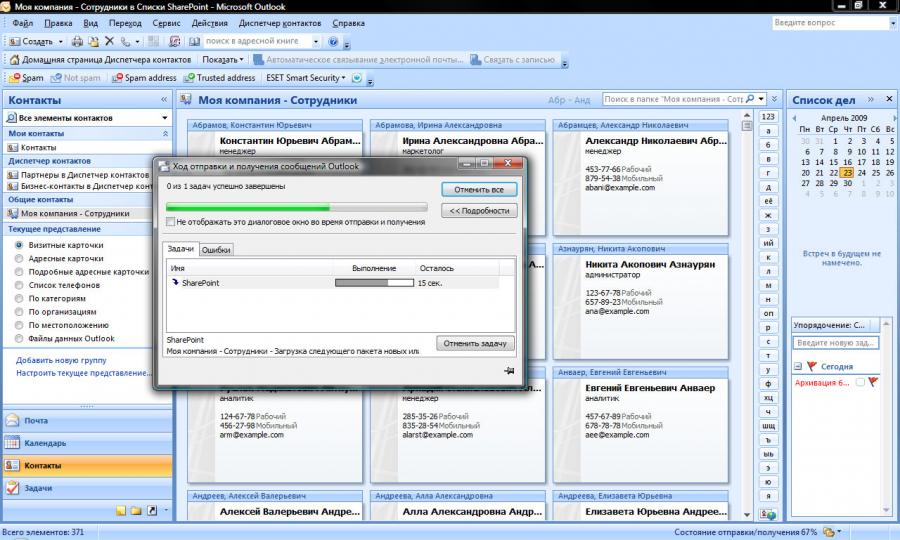900x540 pixels.
Task: Open ESET Smart Security dropdown
Action: pyautogui.click(x=305, y=77)
